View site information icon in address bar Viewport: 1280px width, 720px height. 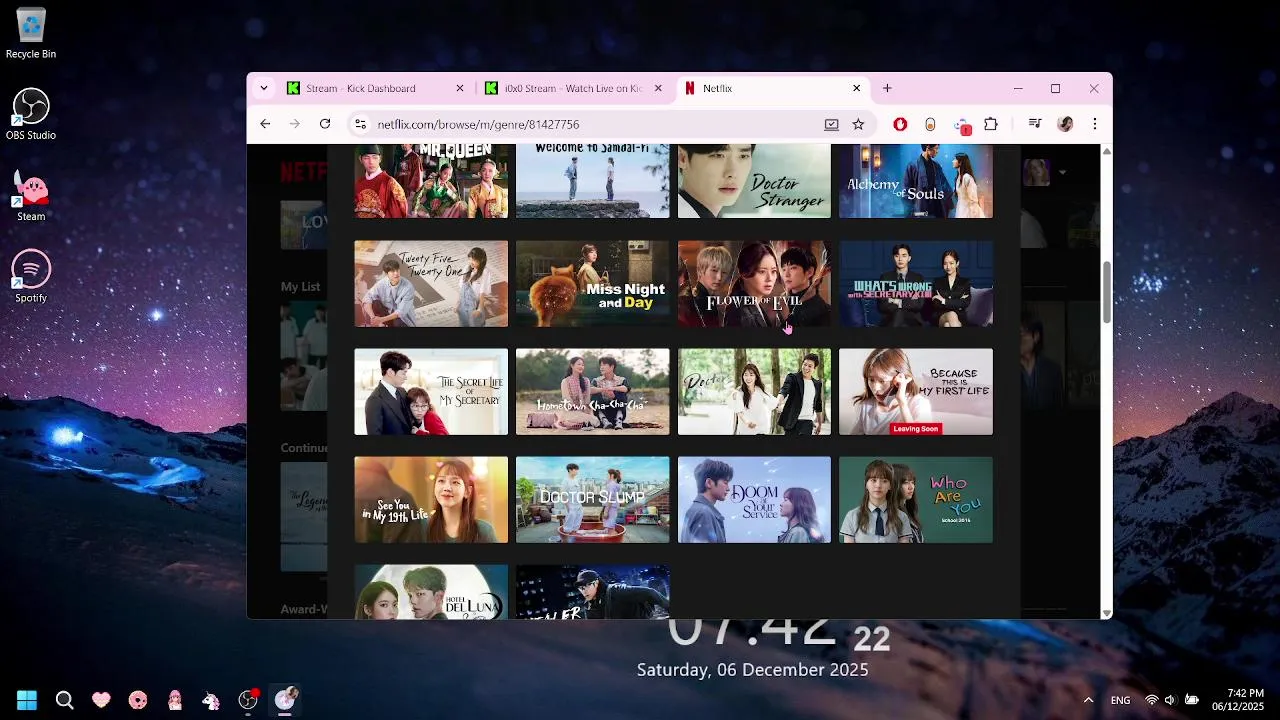[x=360, y=124]
